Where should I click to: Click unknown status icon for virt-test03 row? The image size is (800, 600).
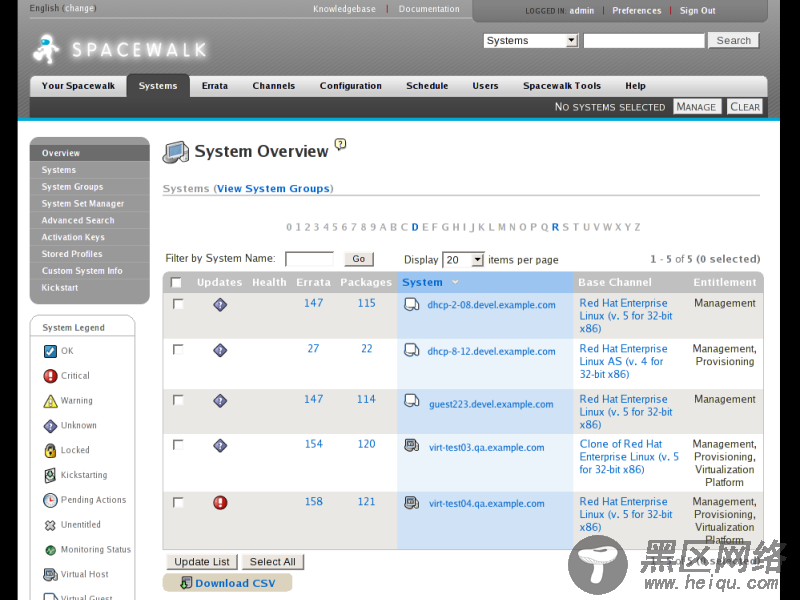click(x=220, y=445)
